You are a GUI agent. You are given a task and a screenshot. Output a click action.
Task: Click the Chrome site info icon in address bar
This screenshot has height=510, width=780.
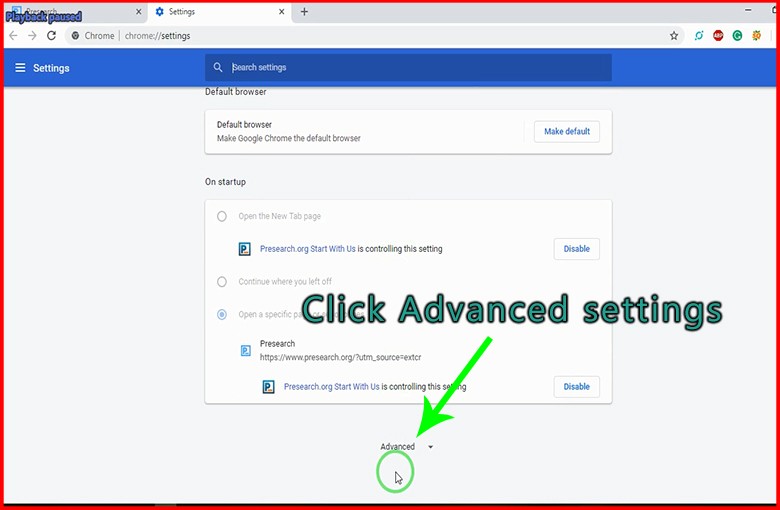(x=75, y=36)
